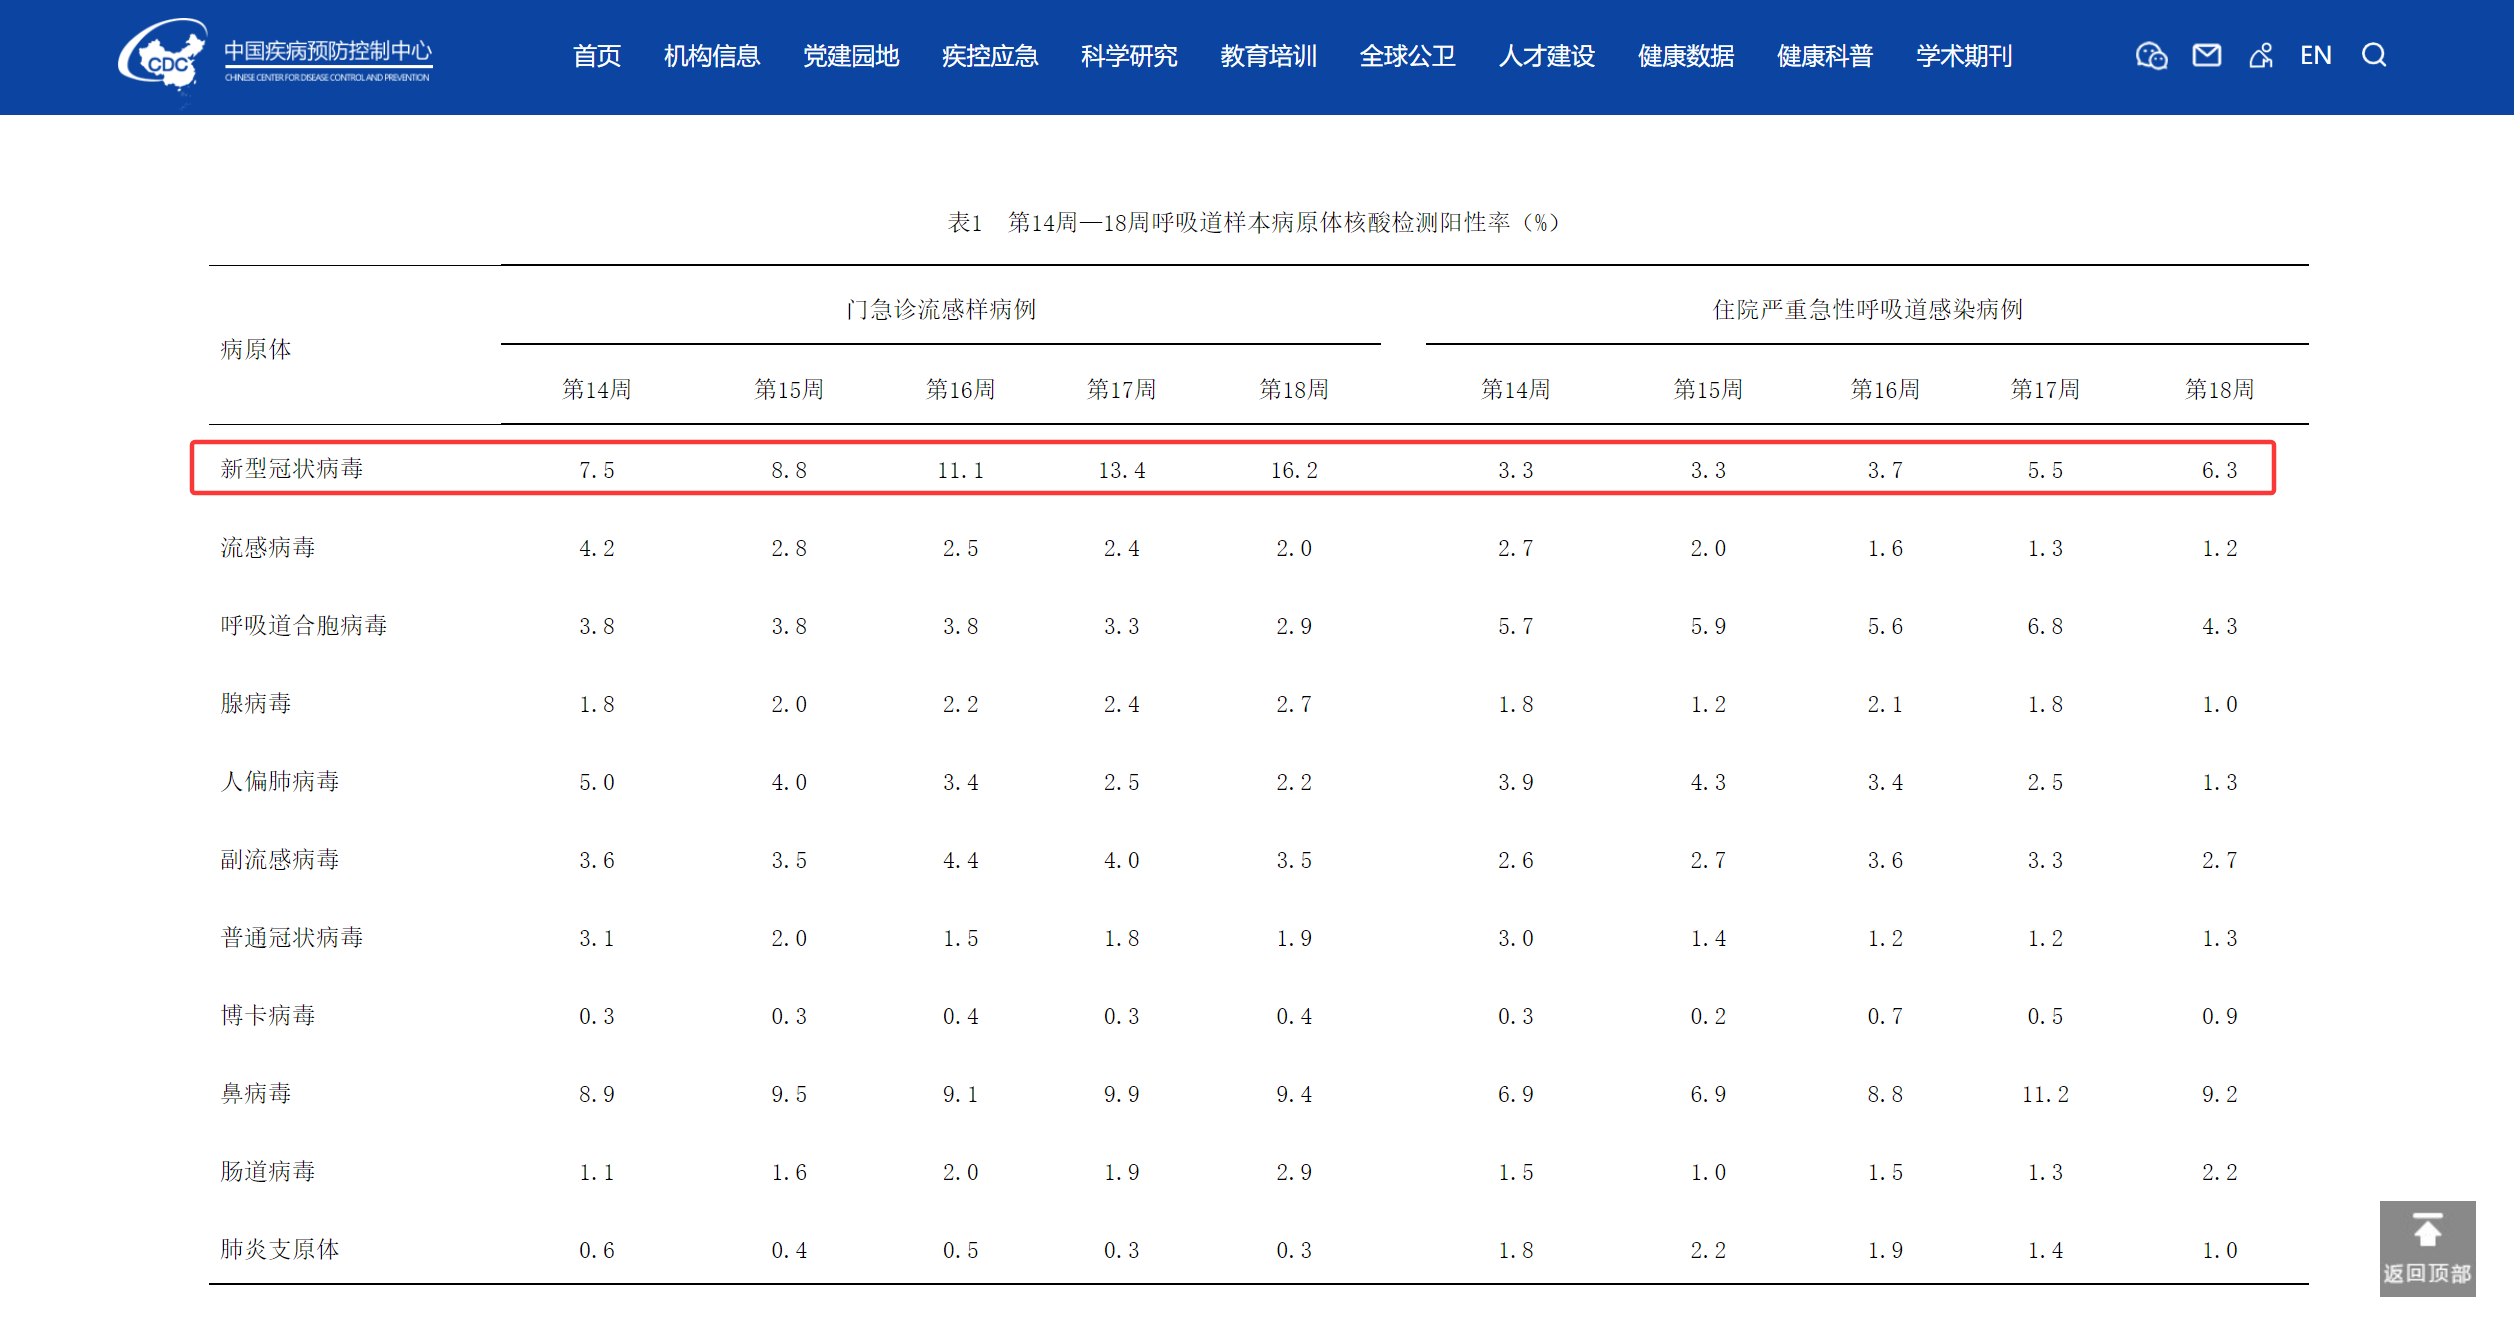Open the 教育培训 menu
The height and width of the screenshot is (1324, 2514).
click(1268, 56)
